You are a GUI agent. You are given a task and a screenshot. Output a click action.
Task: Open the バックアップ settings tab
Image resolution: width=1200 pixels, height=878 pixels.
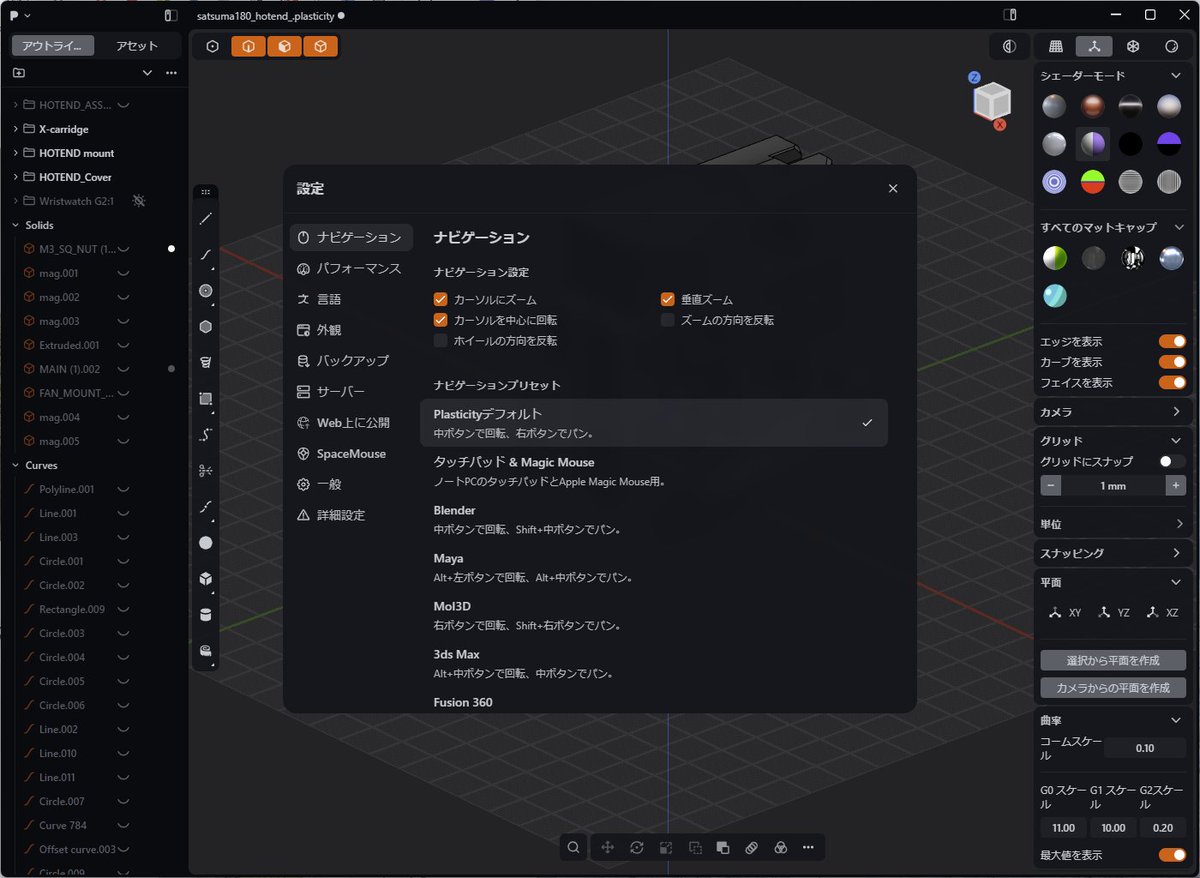(x=351, y=360)
